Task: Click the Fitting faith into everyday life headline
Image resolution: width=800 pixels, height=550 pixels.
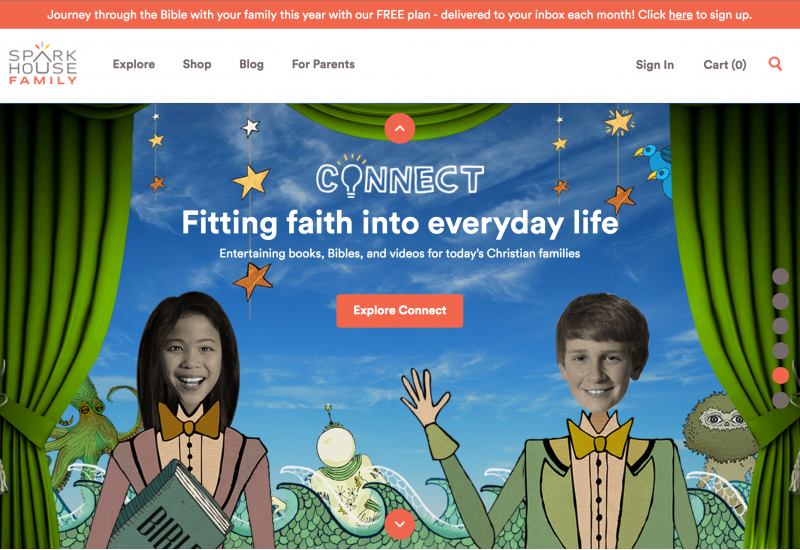Action: (400, 223)
